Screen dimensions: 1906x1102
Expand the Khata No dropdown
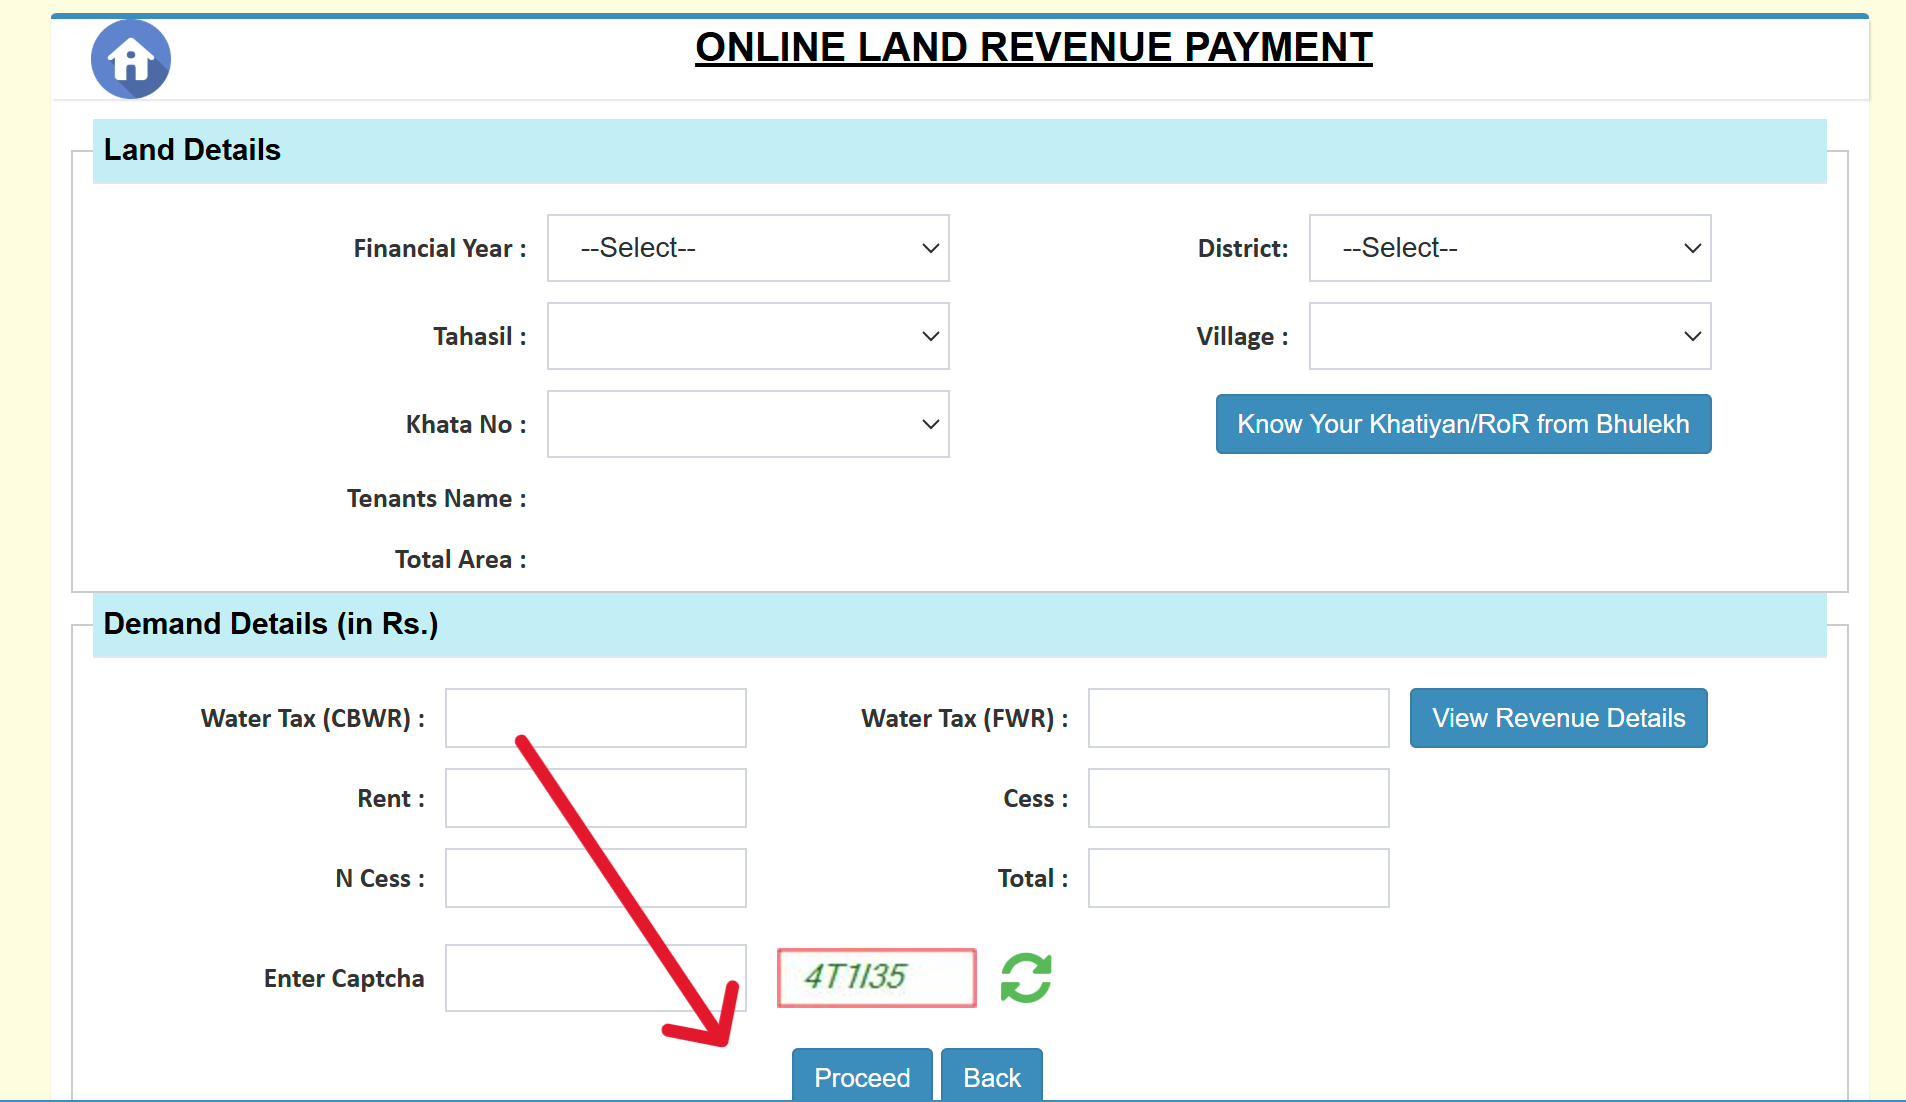pos(748,424)
